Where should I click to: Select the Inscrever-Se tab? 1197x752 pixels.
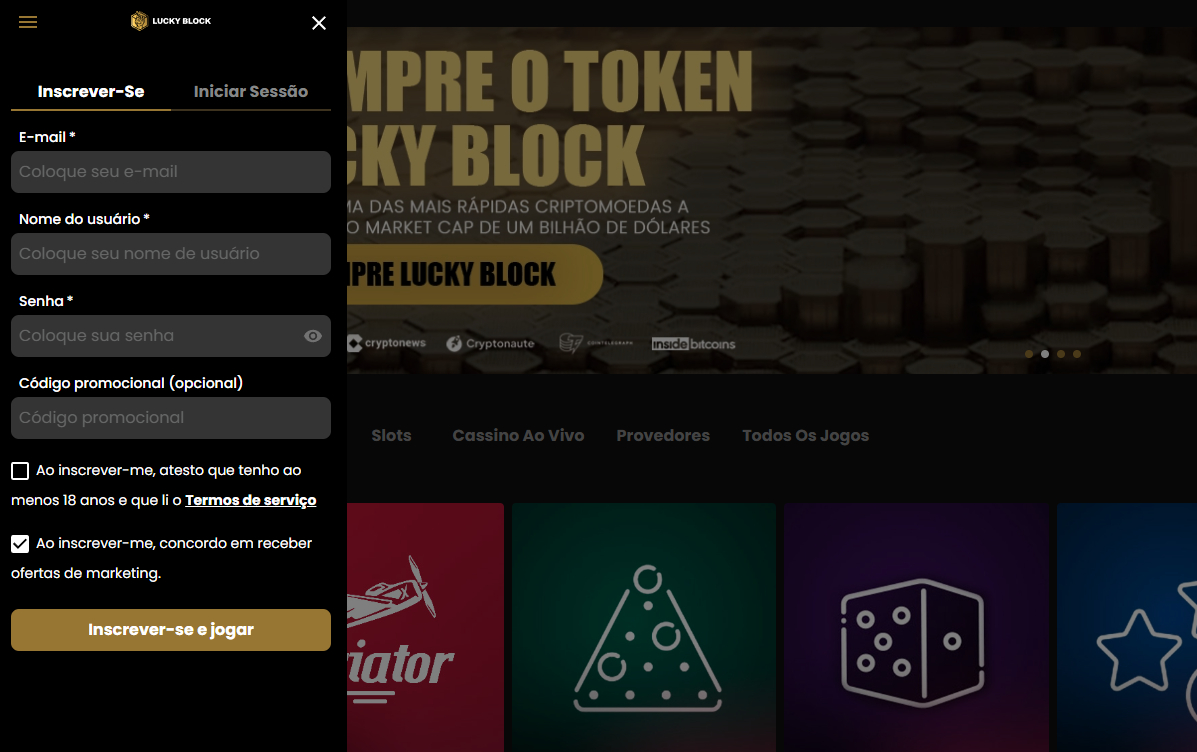click(91, 92)
